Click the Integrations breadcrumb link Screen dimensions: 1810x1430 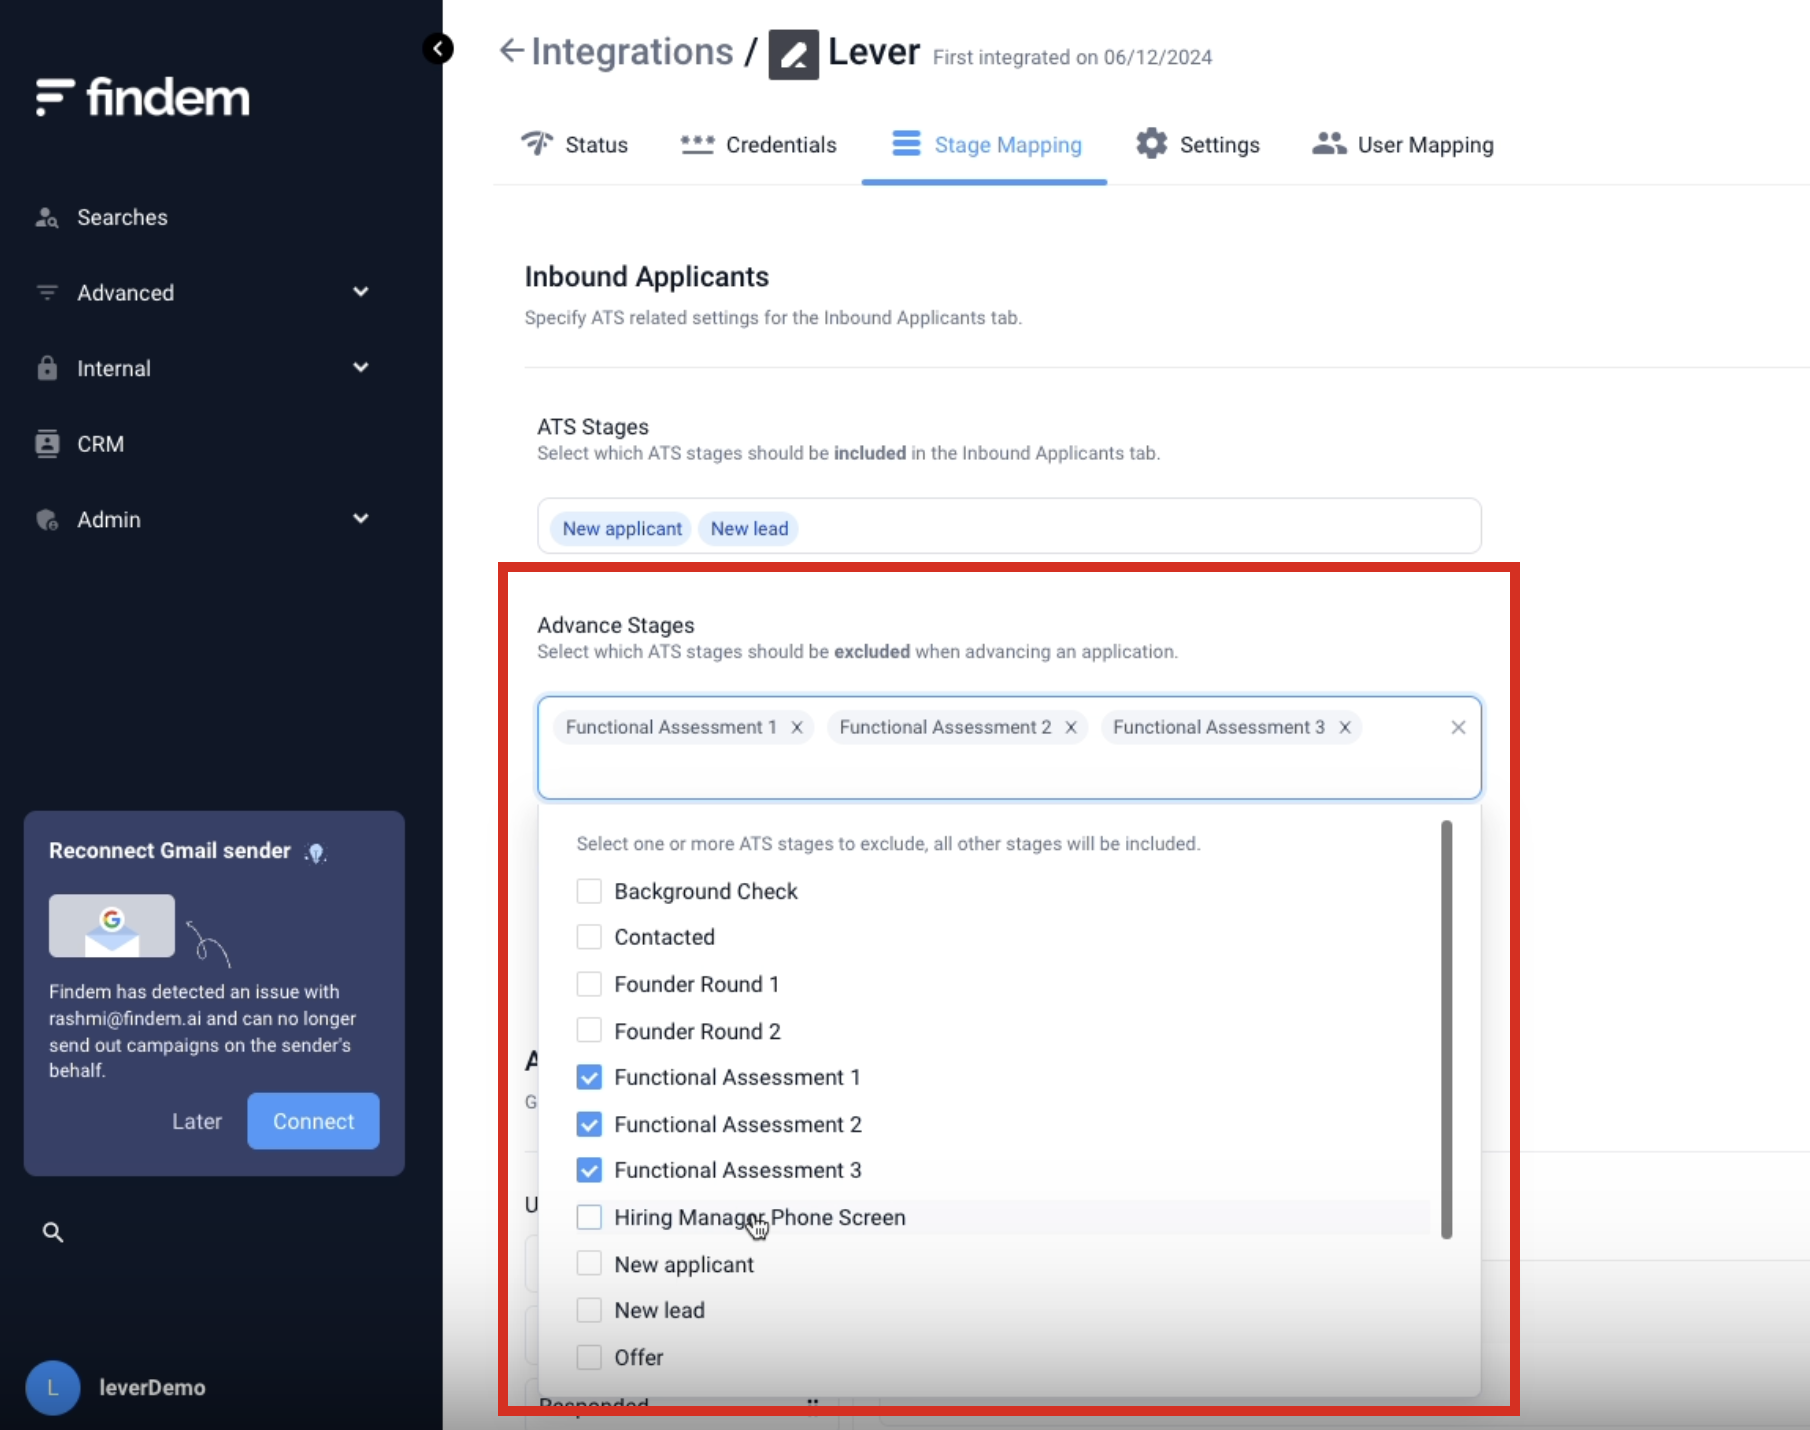pos(632,51)
